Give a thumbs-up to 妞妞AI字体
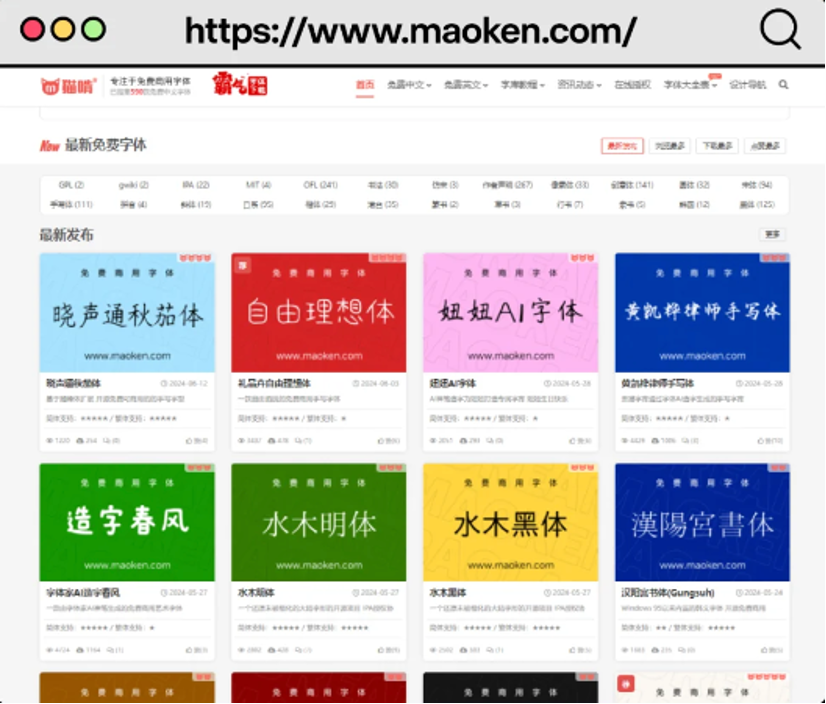 click(573, 441)
